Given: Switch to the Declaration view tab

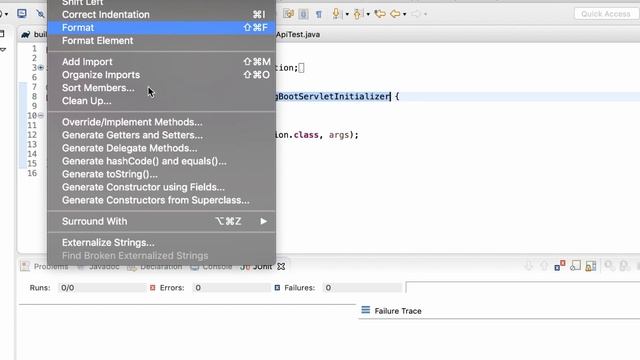Looking at the screenshot, I should [155, 267].
